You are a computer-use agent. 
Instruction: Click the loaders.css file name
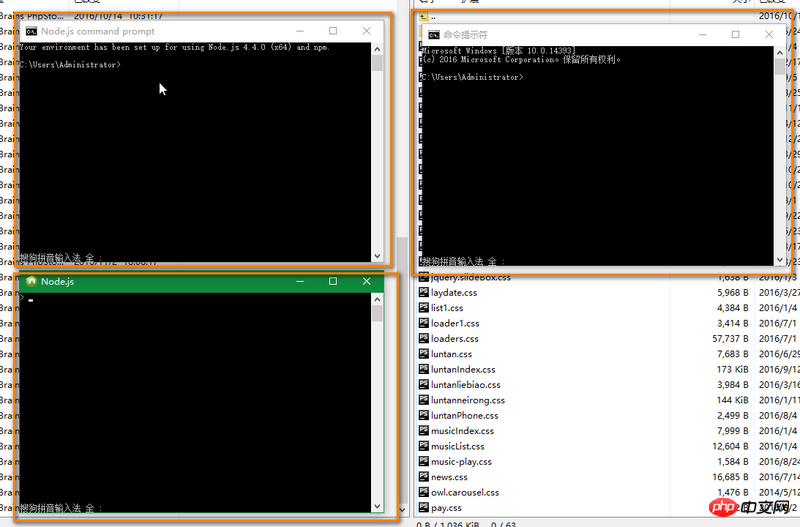click(x=455, y=339)
